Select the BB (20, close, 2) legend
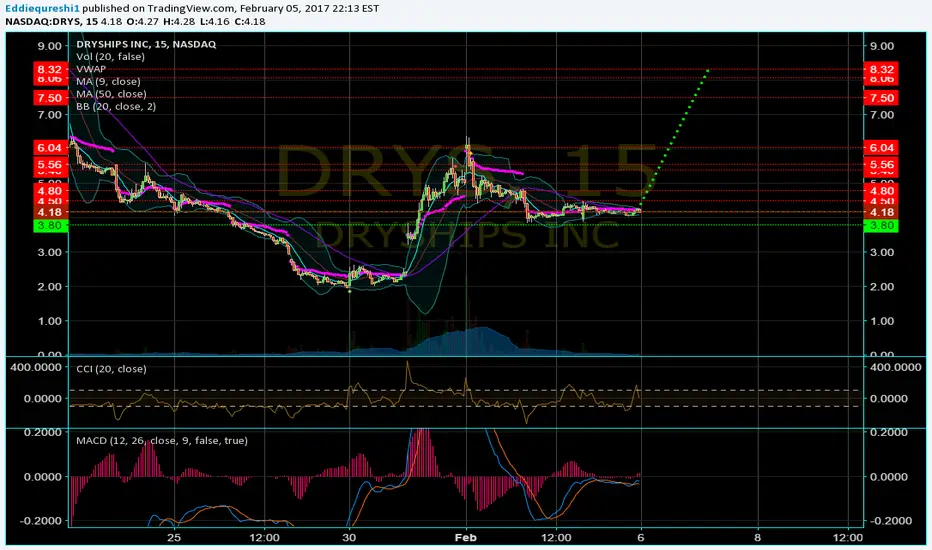Image resolution: width=932 pixels, height=550 pixels. 116,106
